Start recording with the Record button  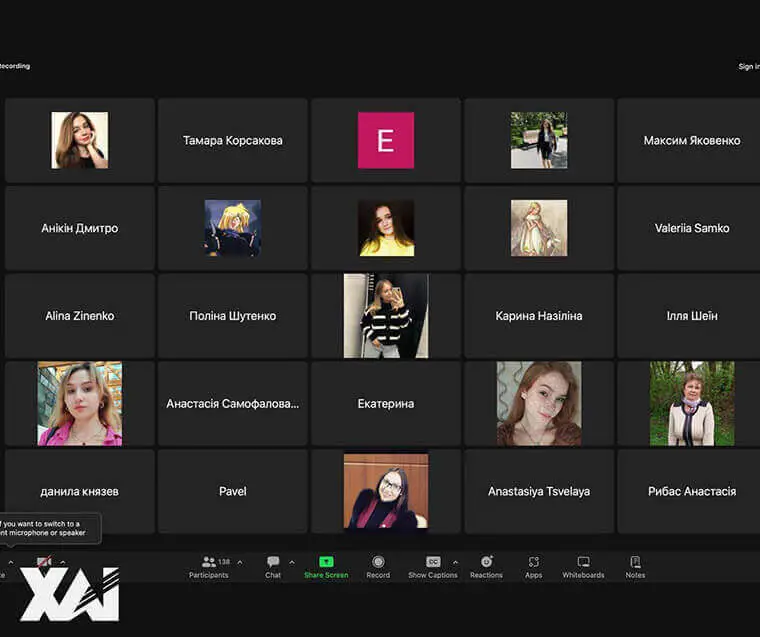pos(378,566)
